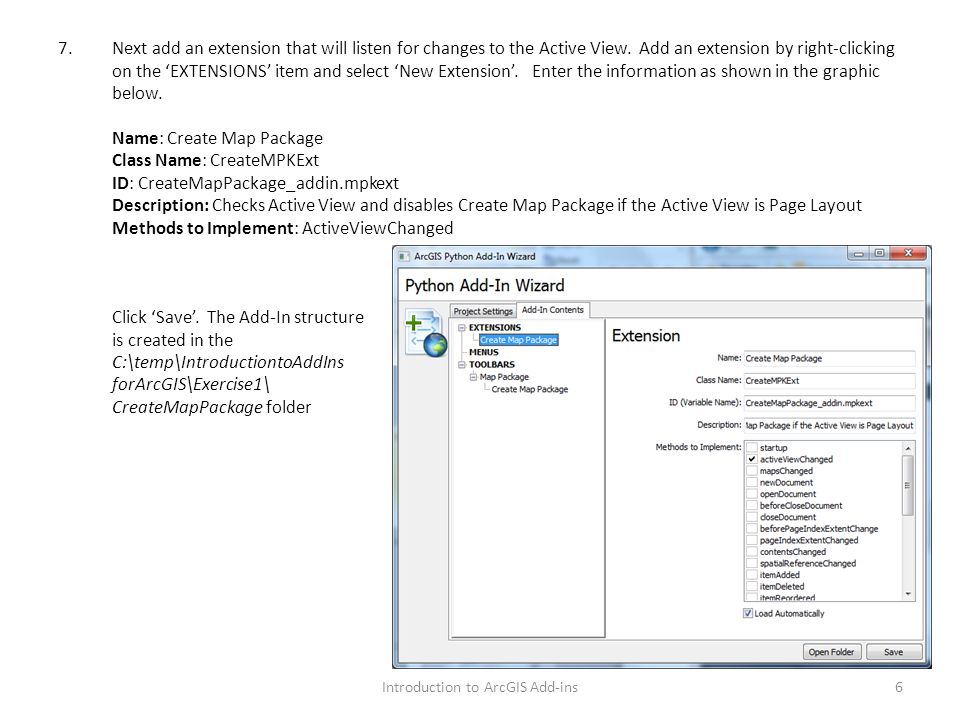The height and width of the screenshot is (720, 960).
Task: Click the Class Name input field
Action: (x=830, y=381)
